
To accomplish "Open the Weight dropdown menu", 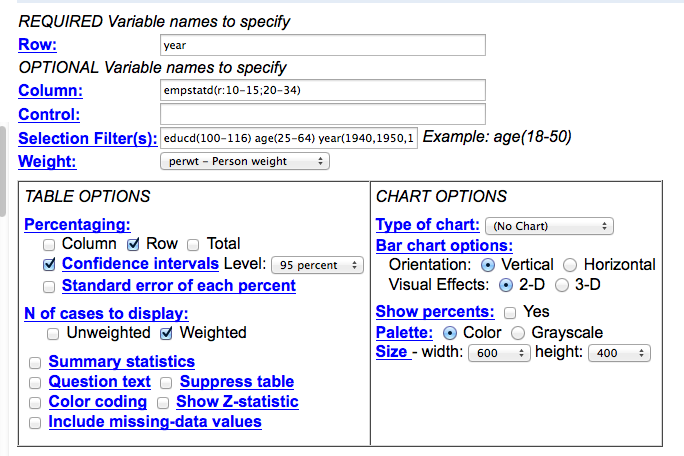I will pos(245,161).
